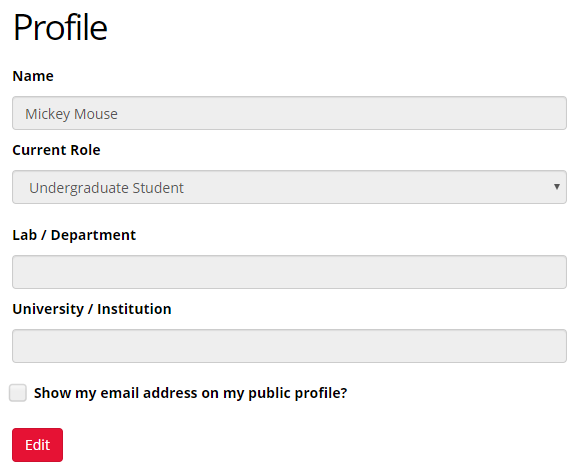Click the 'Name' field label
Viewport: 580px width, 472px height.
33,76
